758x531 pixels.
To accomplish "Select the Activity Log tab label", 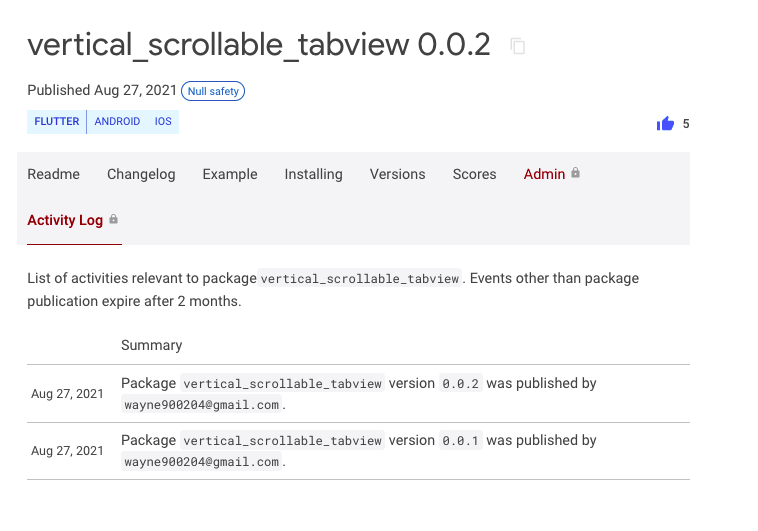I will 65,220.
